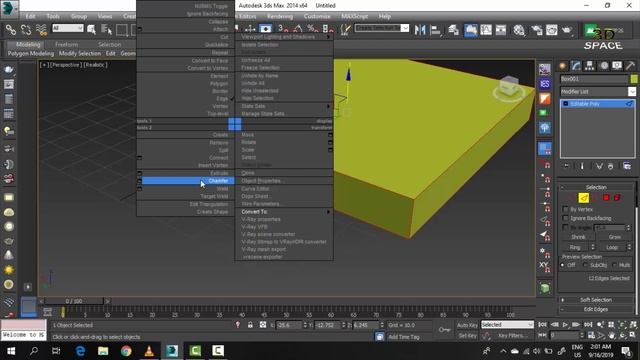Screen dimensions: 640x360
Task: Click the Select and Link toolbar icon
Action: (x=11, y=30)
